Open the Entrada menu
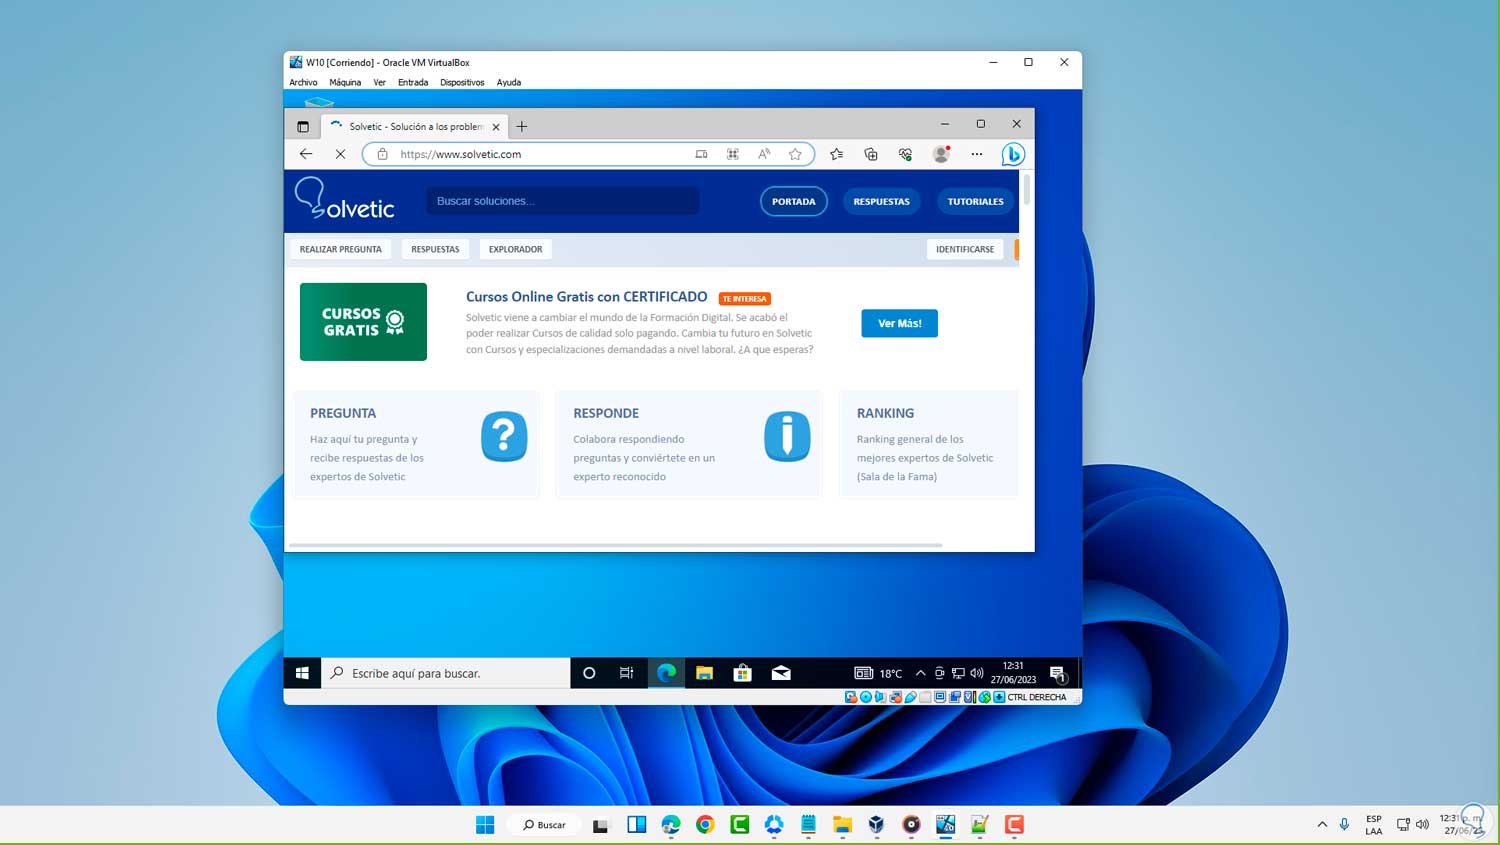The width and height of the screenshot is (1500, 845). pyautogui.click(x=413, y=83)
